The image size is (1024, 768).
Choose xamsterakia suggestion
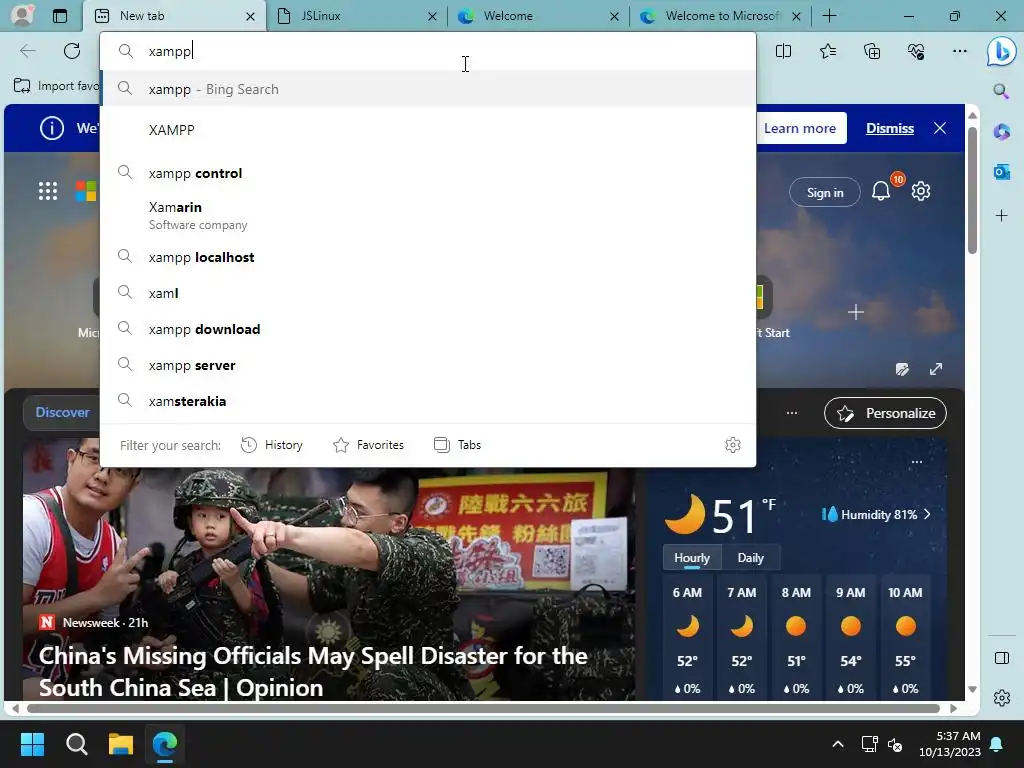(428, 401)
